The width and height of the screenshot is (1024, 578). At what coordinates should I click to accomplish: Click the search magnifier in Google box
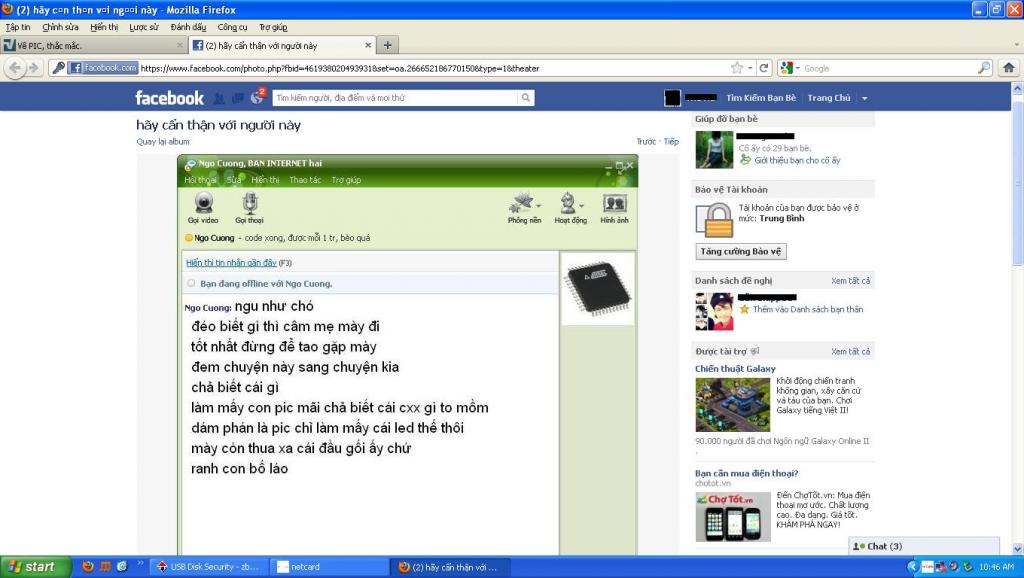984,68
